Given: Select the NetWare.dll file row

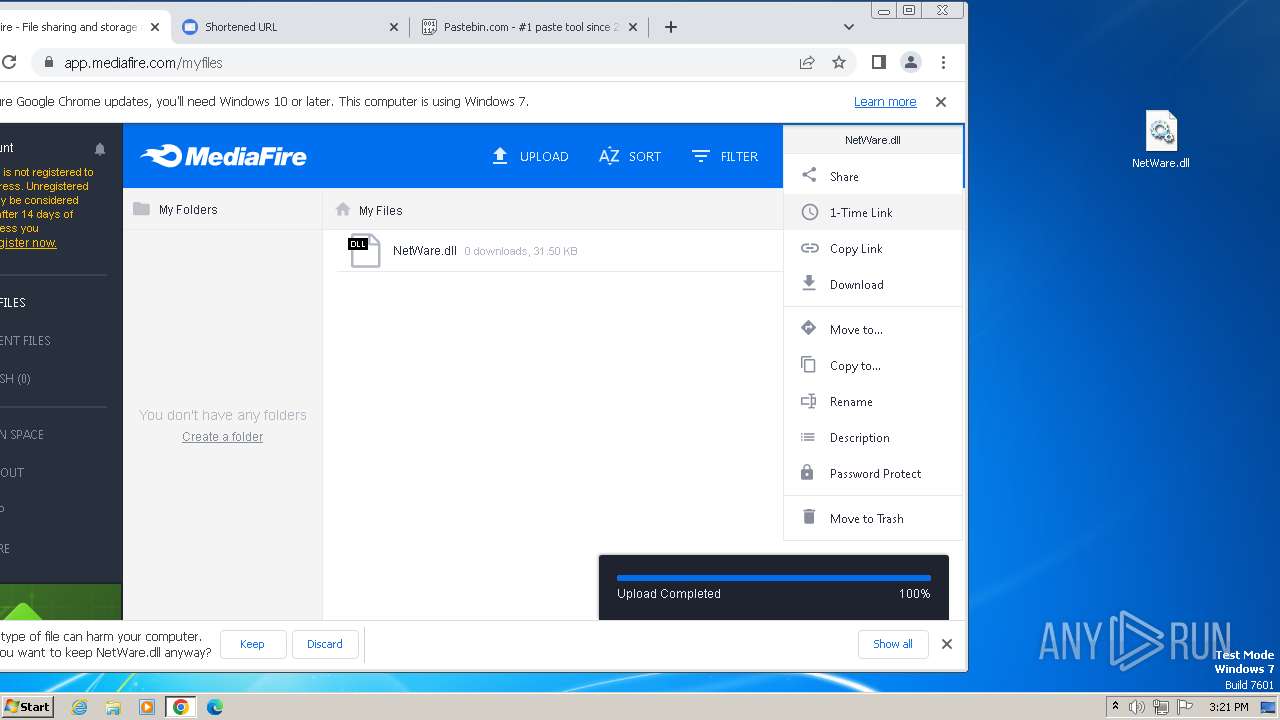Looking at the screenshot, I should [558, 251].
